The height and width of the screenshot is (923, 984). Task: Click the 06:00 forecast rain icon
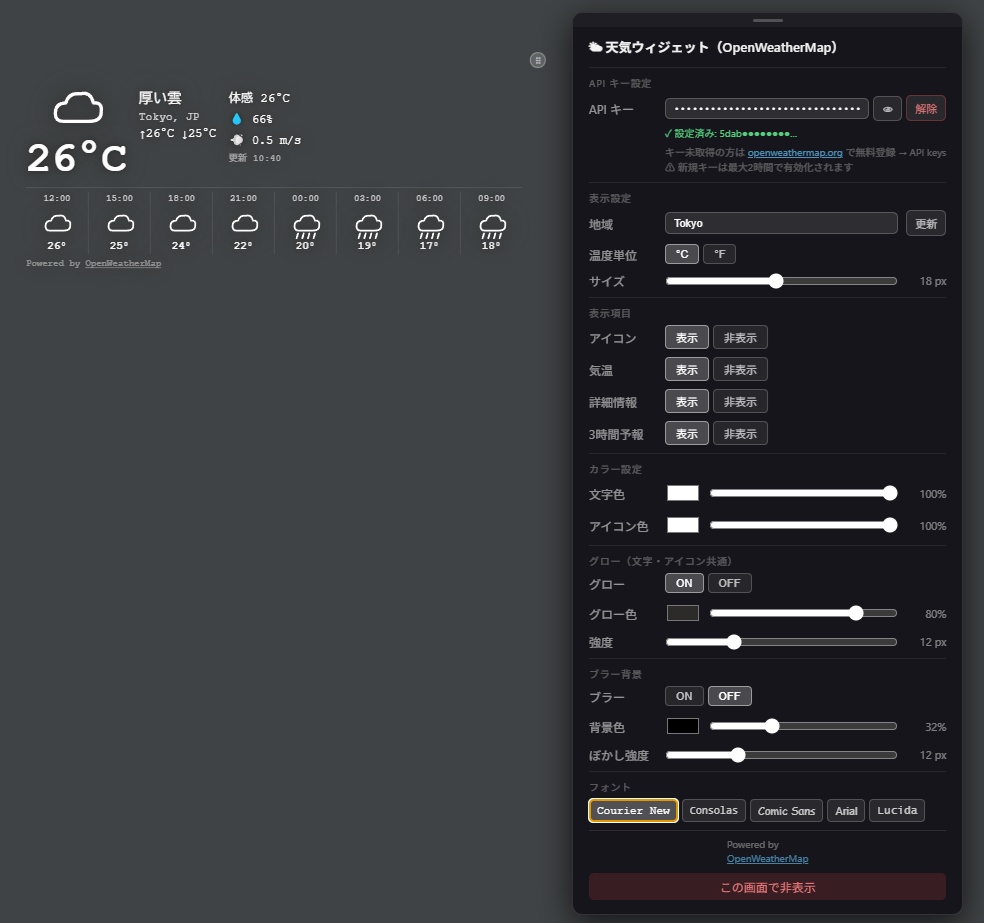coord(430,227)
